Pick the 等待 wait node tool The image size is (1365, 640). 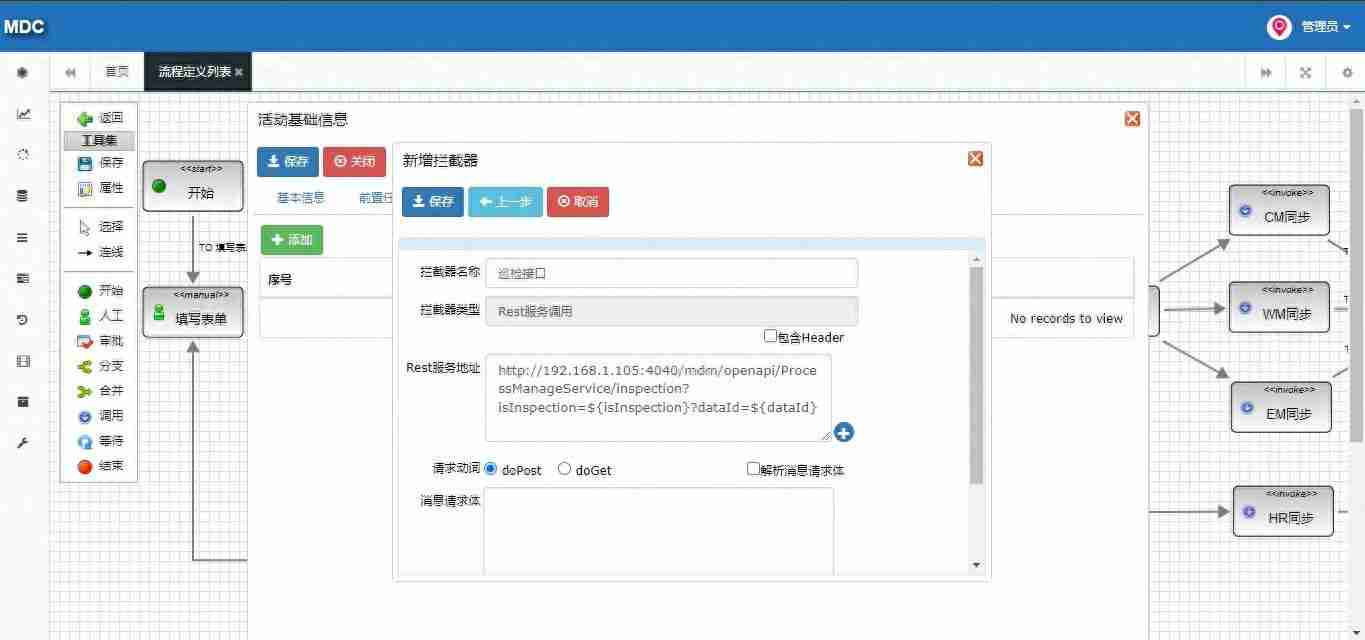(99, 441)
